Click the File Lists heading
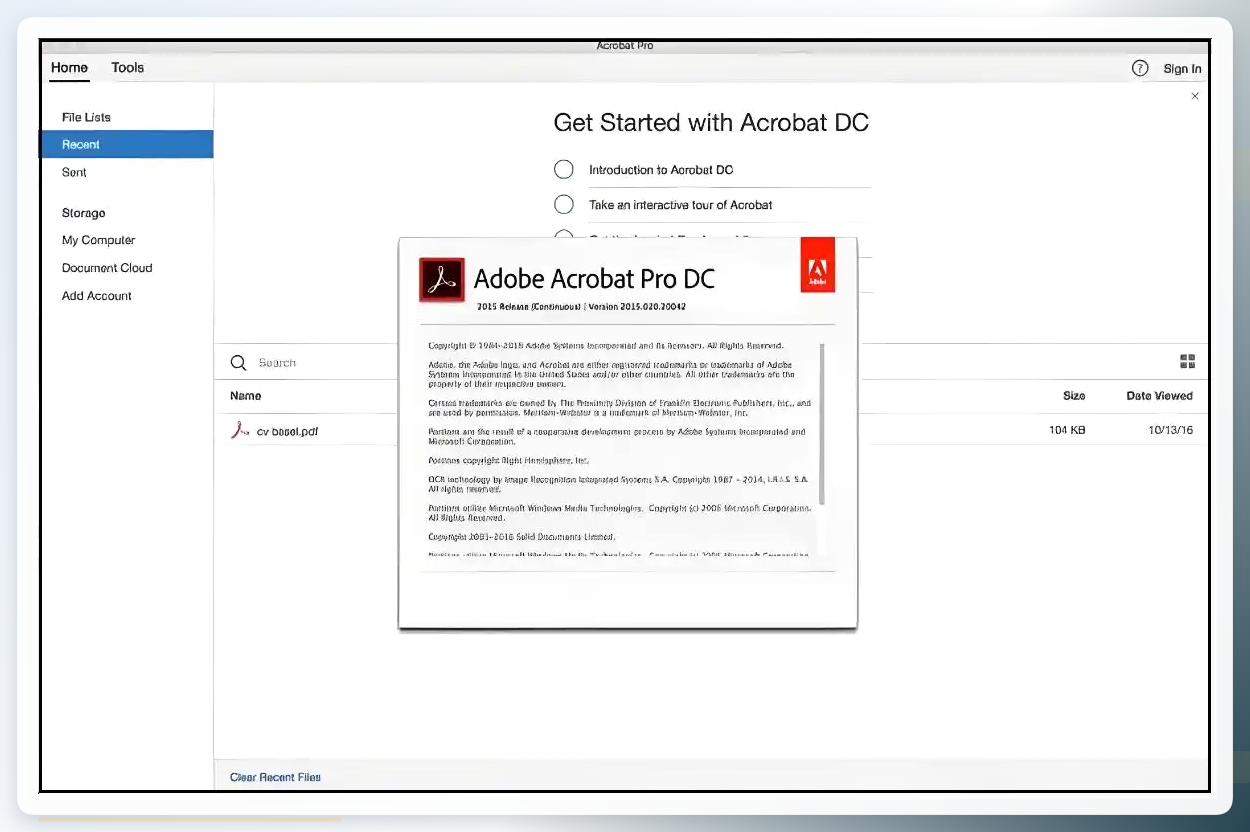This screenshot has width=1250, height=832. [86, 117]
